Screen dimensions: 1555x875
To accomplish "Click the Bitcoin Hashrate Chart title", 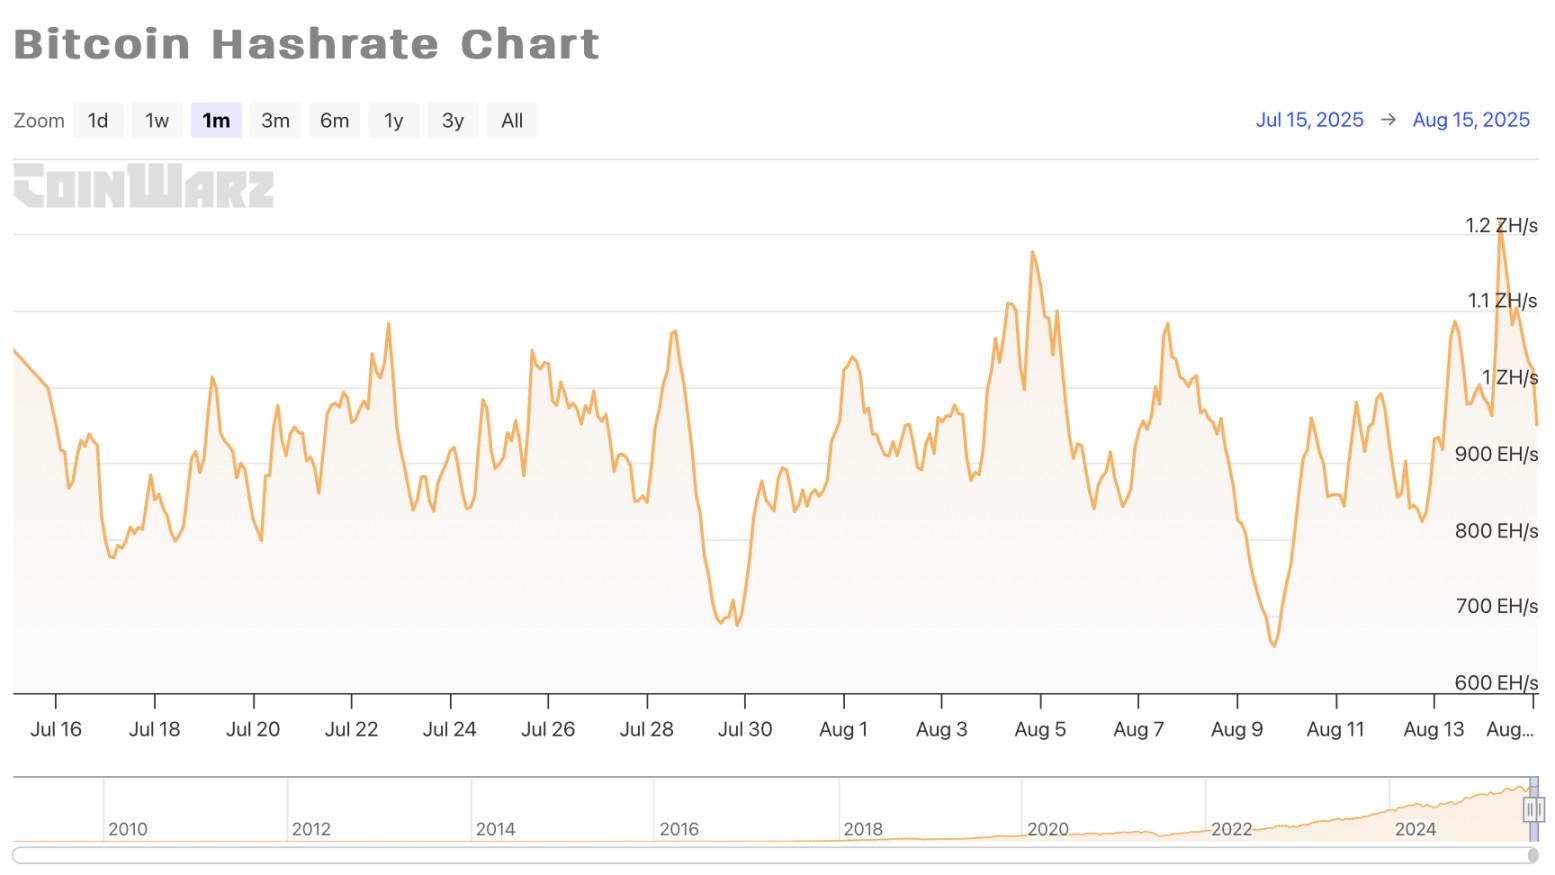I will click(306, 44).
